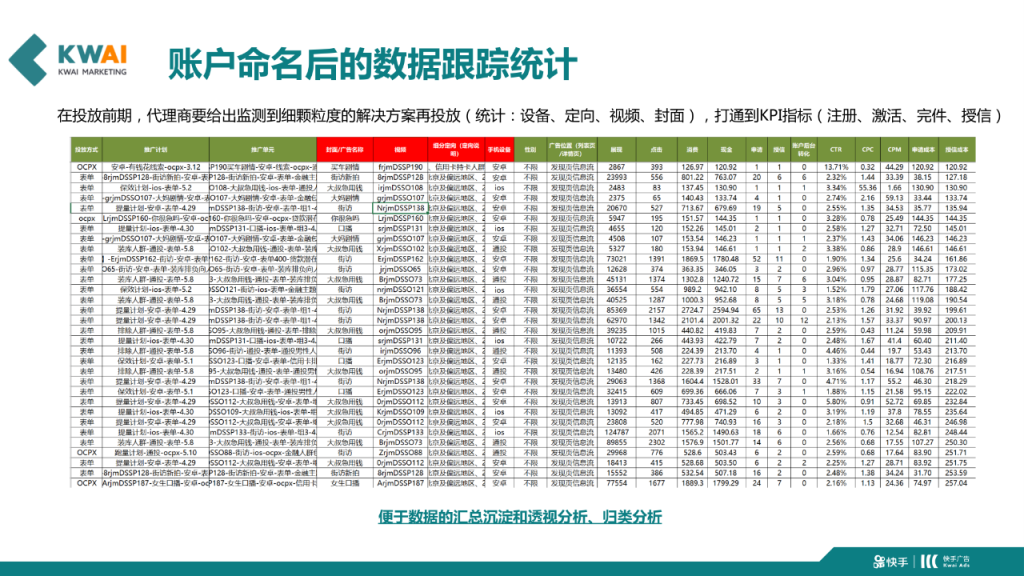Click the subtitle sentence starting 在投放前期
1024x576 pixels.
point(530,116)
